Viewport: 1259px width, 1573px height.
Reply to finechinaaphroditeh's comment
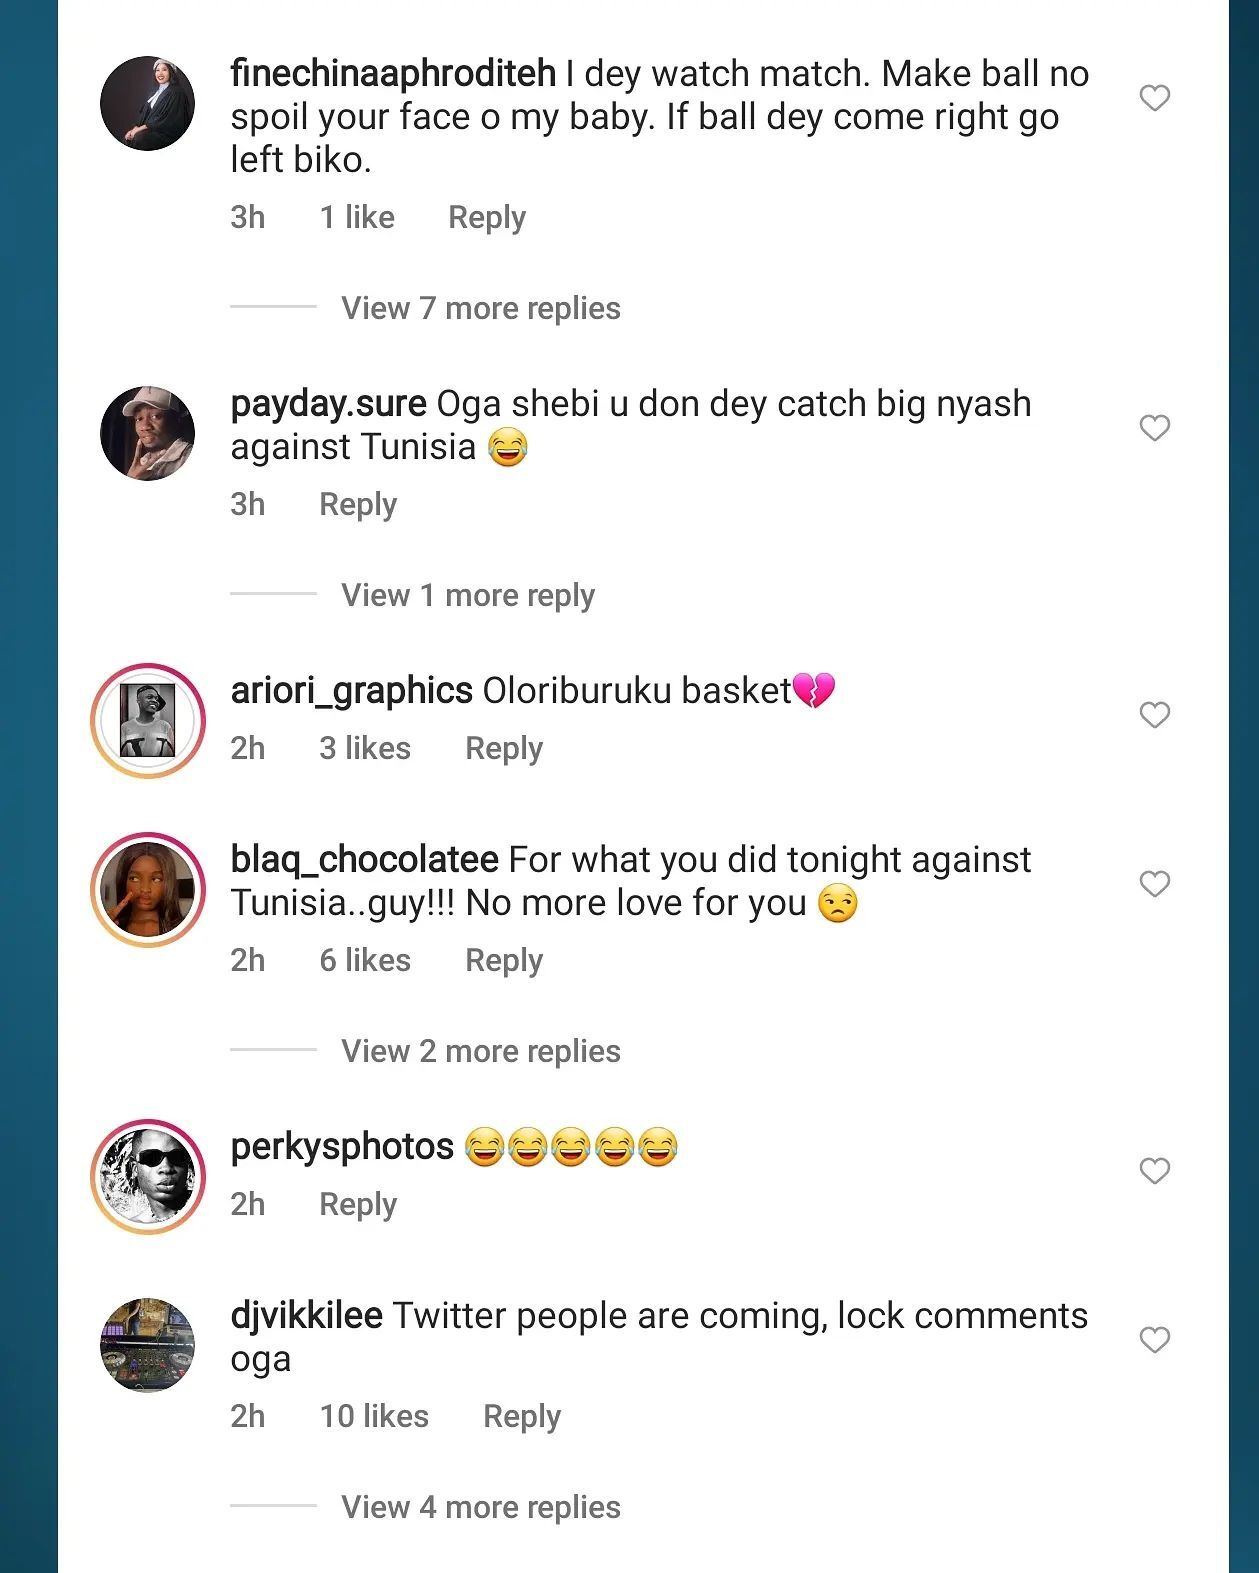click(486, 217)
